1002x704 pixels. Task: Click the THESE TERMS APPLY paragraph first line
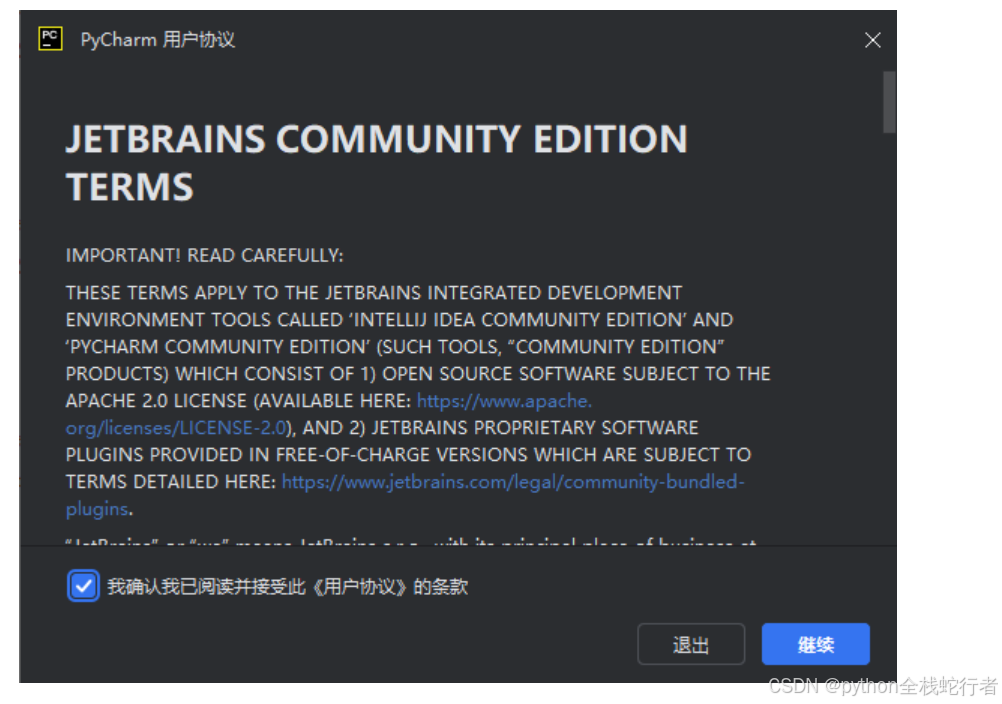374,293
